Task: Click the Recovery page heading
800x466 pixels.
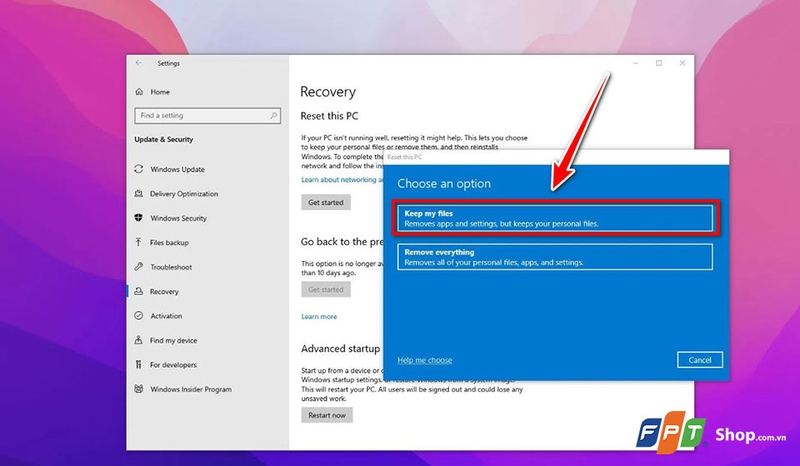Action: (x=328, y=92)
